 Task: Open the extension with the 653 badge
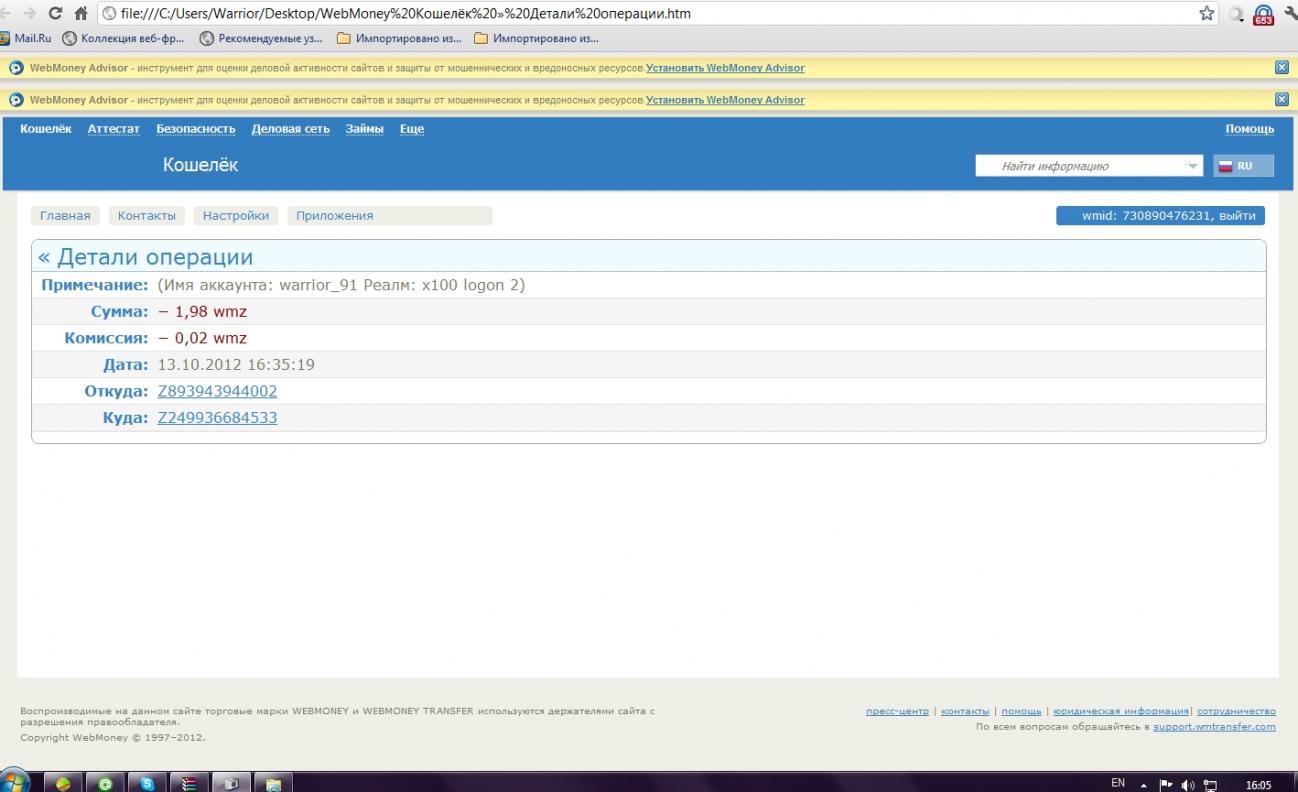[1262, 15]
